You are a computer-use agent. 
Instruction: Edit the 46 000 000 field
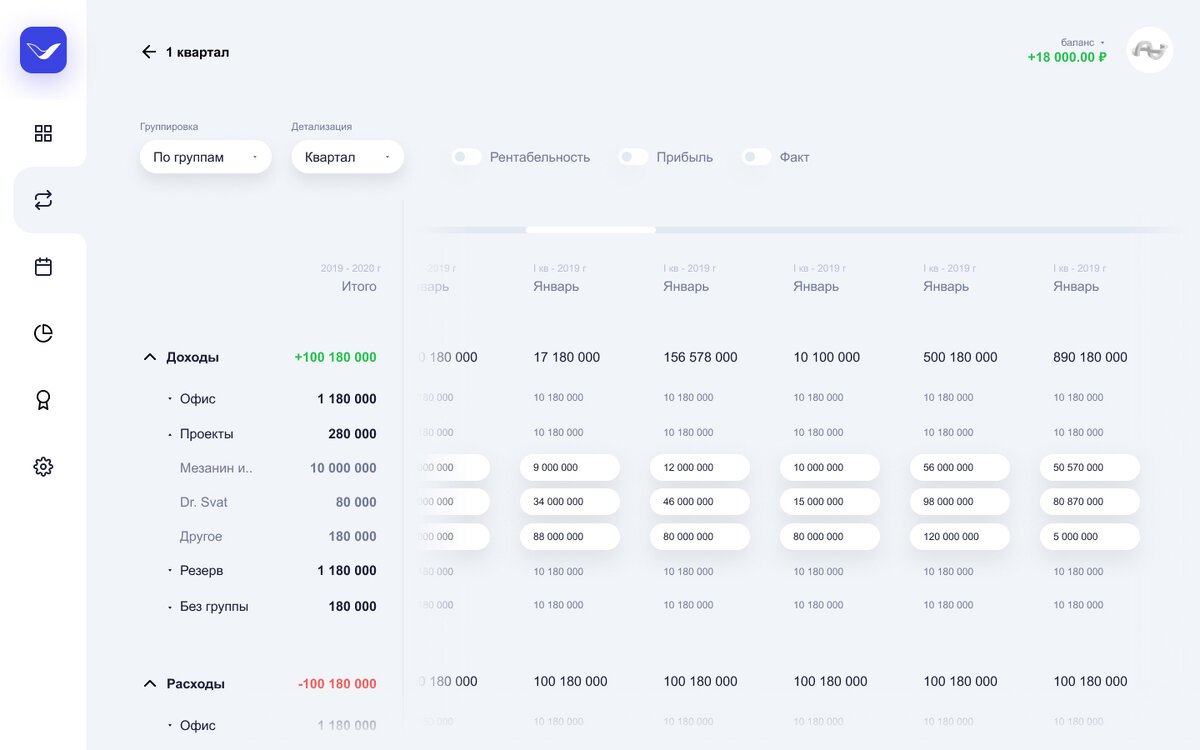tap(700, 502)
